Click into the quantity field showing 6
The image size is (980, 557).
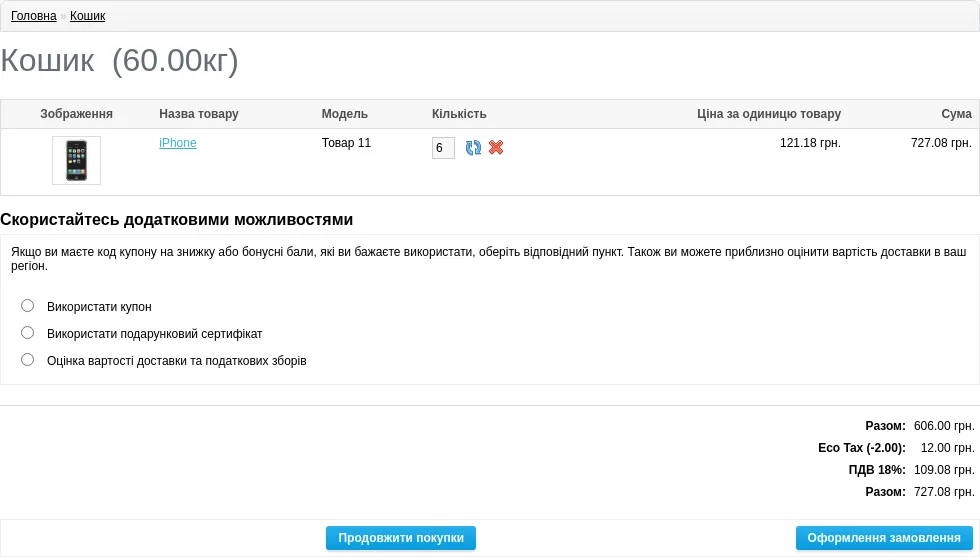443,148
